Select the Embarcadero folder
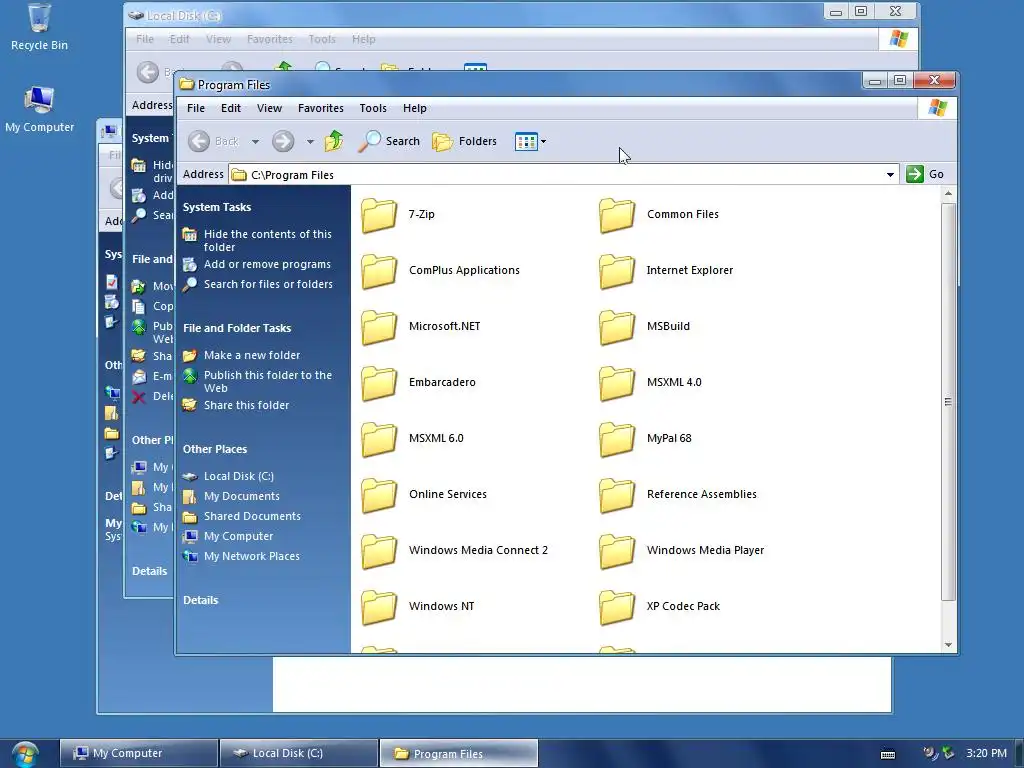The image size is (1024, 768). click(418, 383)
